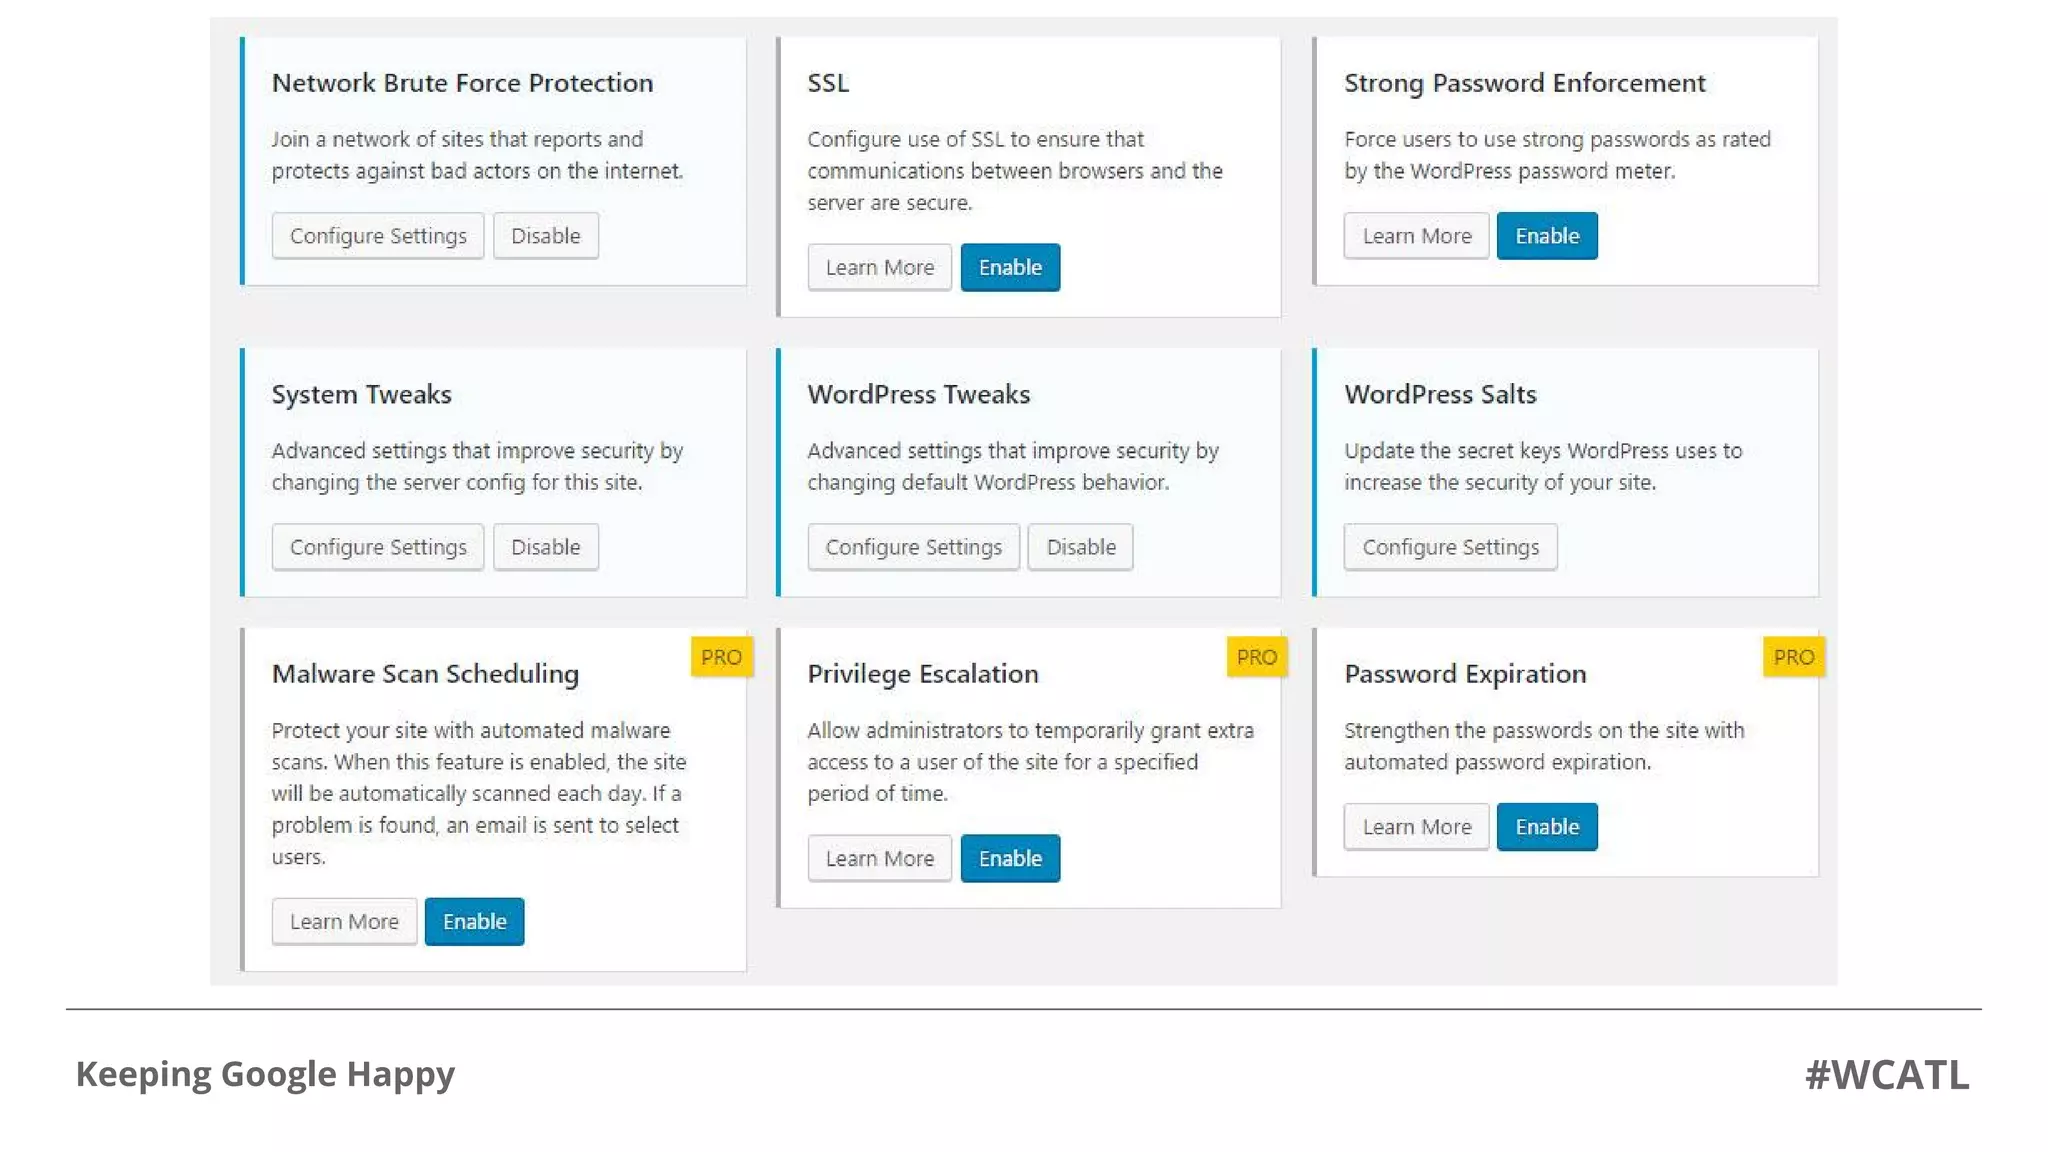
Task: Learn more about Privilege Escalation
Action: [x=879, y=859]
